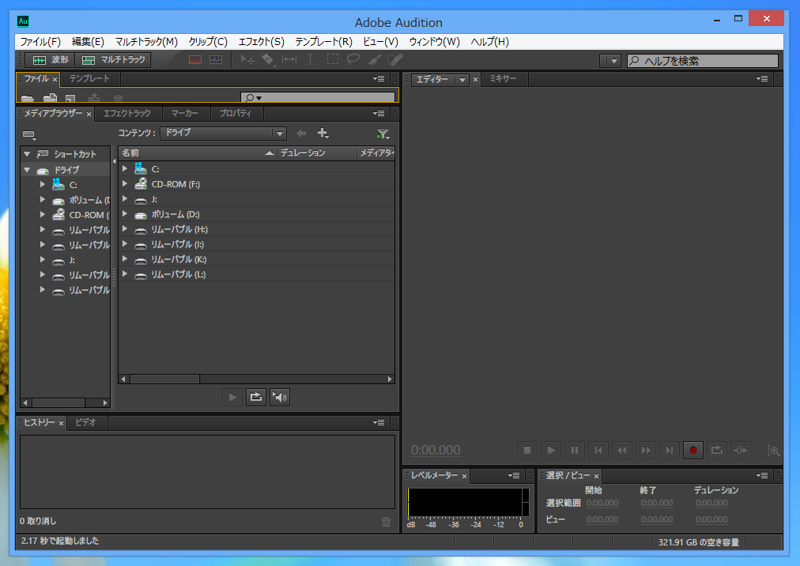
Task: Switch to the プロパティ tab
Action: 235,113
